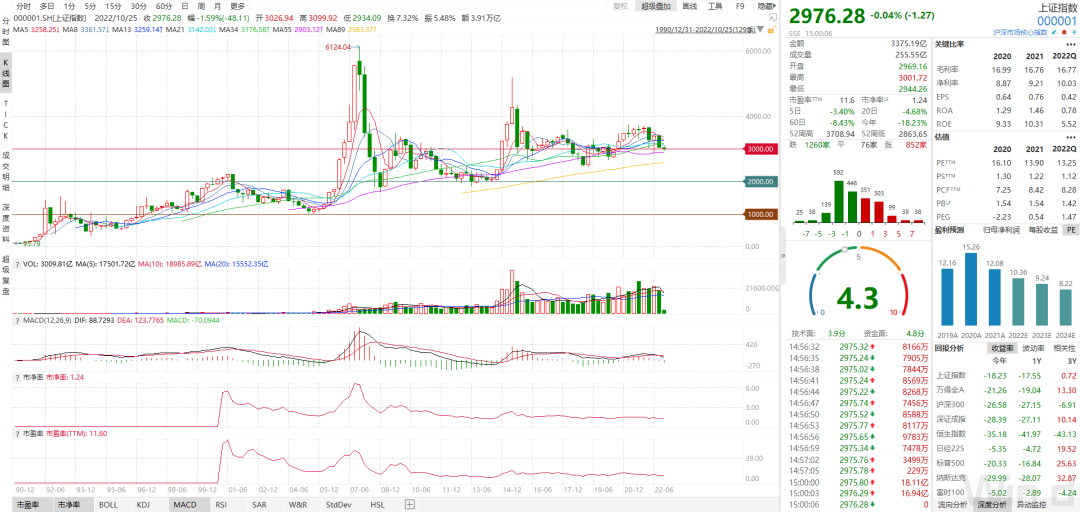Switch to 每股收益 tab
Viewport: 1080px width, 512px height.
pyautogui.click(x=1042, y=229)
